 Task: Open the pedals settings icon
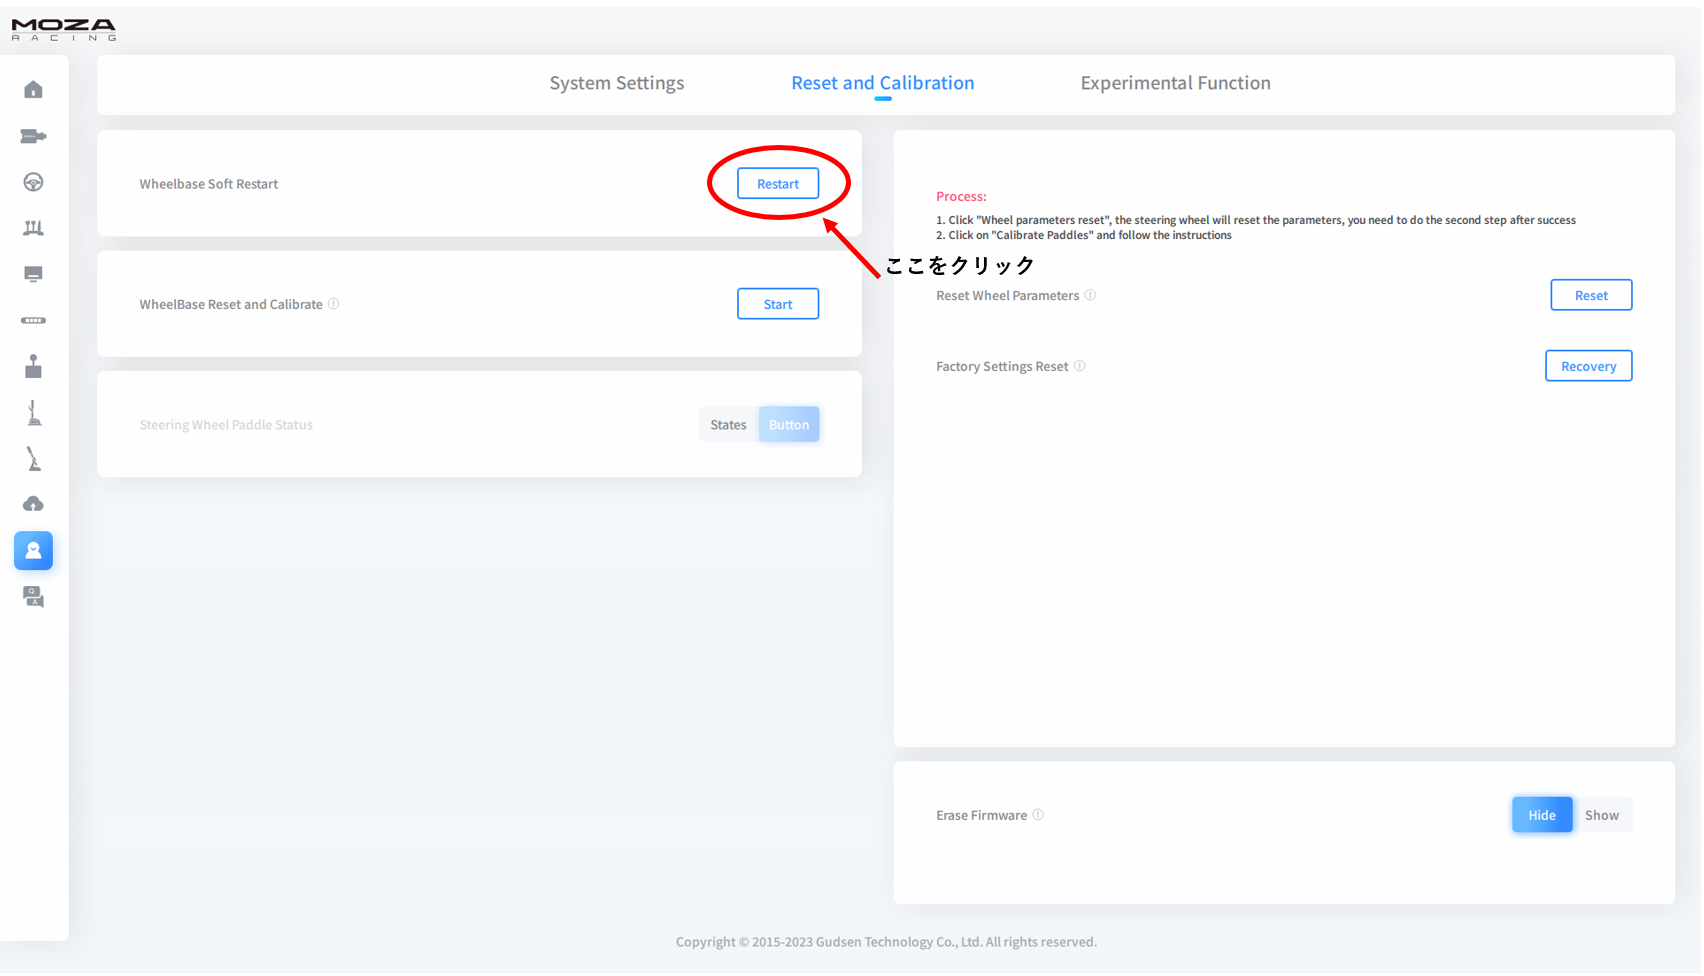[33, 228]
